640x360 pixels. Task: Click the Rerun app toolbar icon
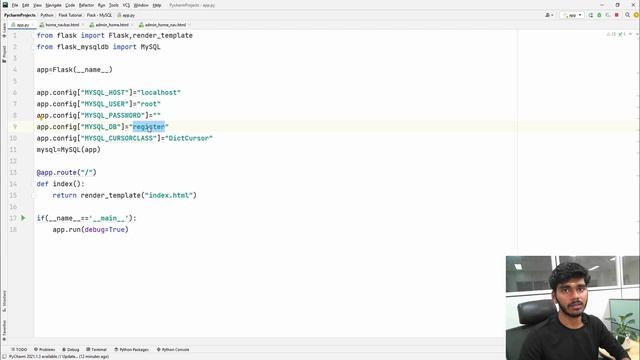point(591,15)
